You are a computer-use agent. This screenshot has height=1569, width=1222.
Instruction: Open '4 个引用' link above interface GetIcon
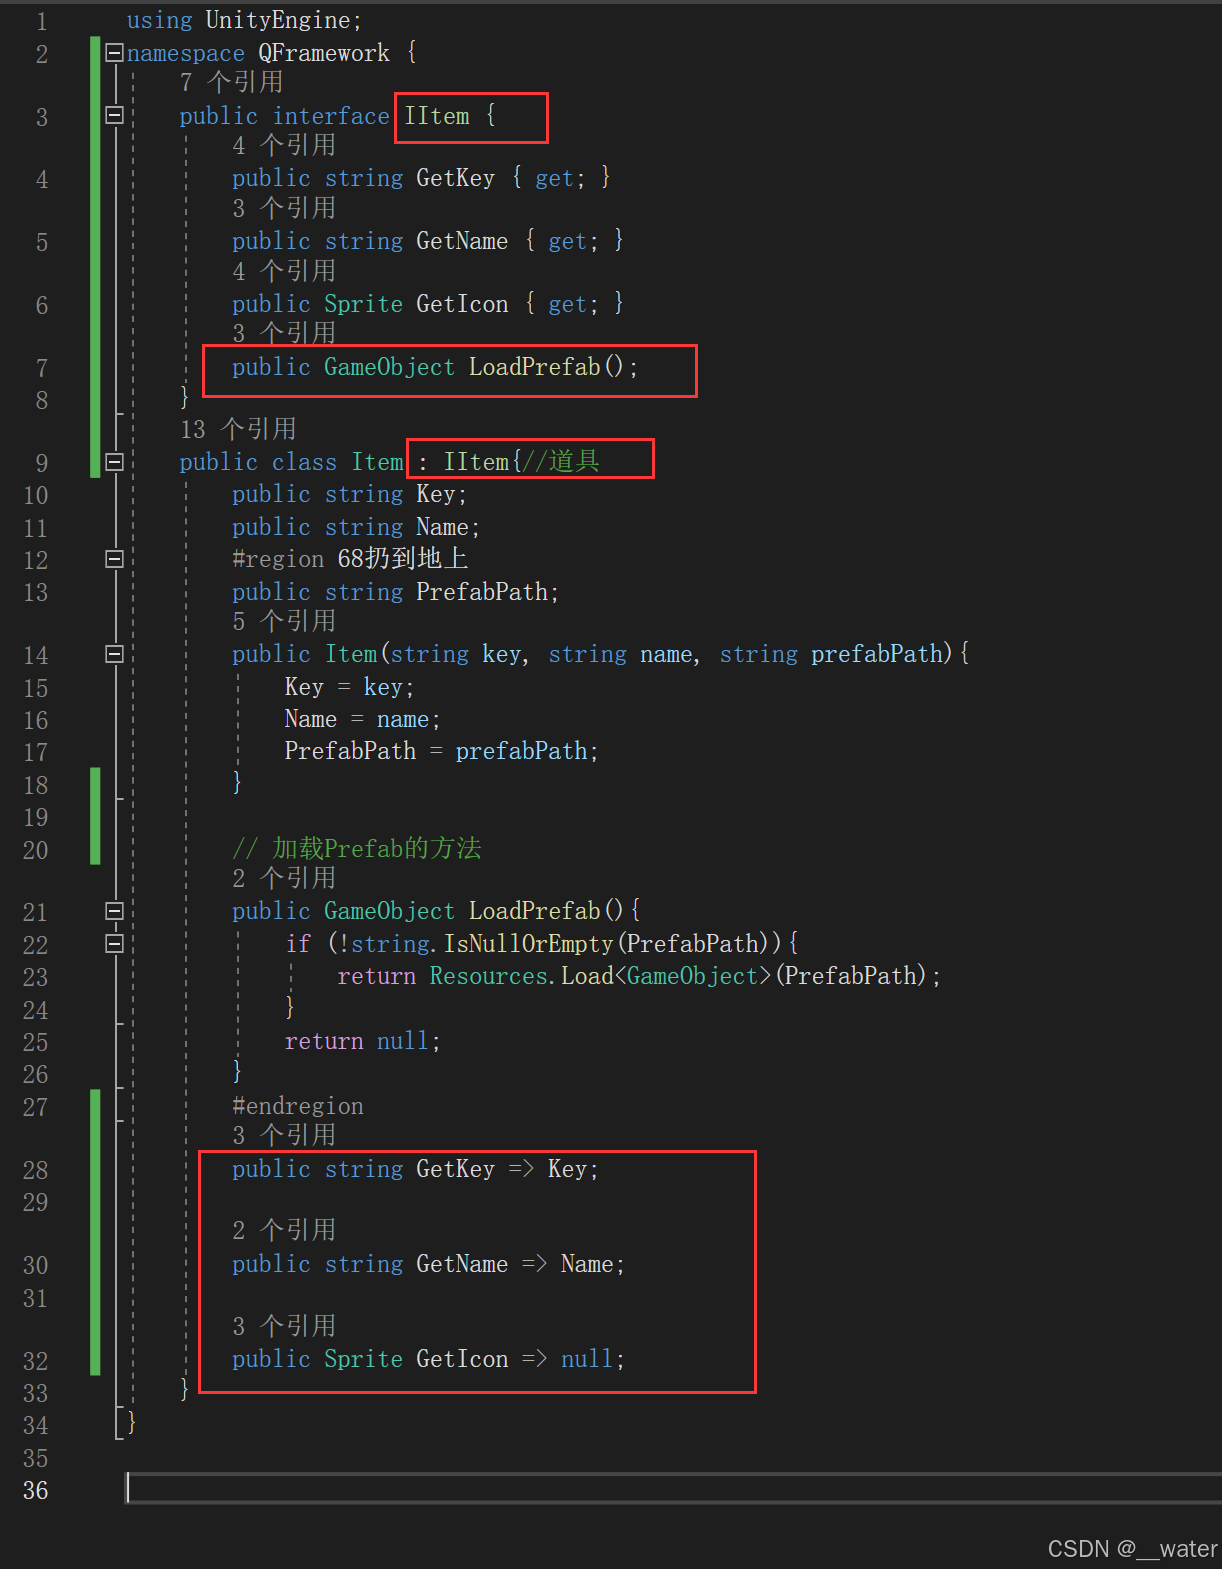284,271
